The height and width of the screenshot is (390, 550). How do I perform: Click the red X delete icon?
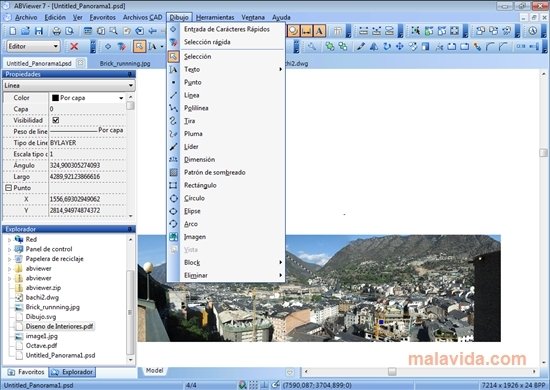tap(74, 46)
